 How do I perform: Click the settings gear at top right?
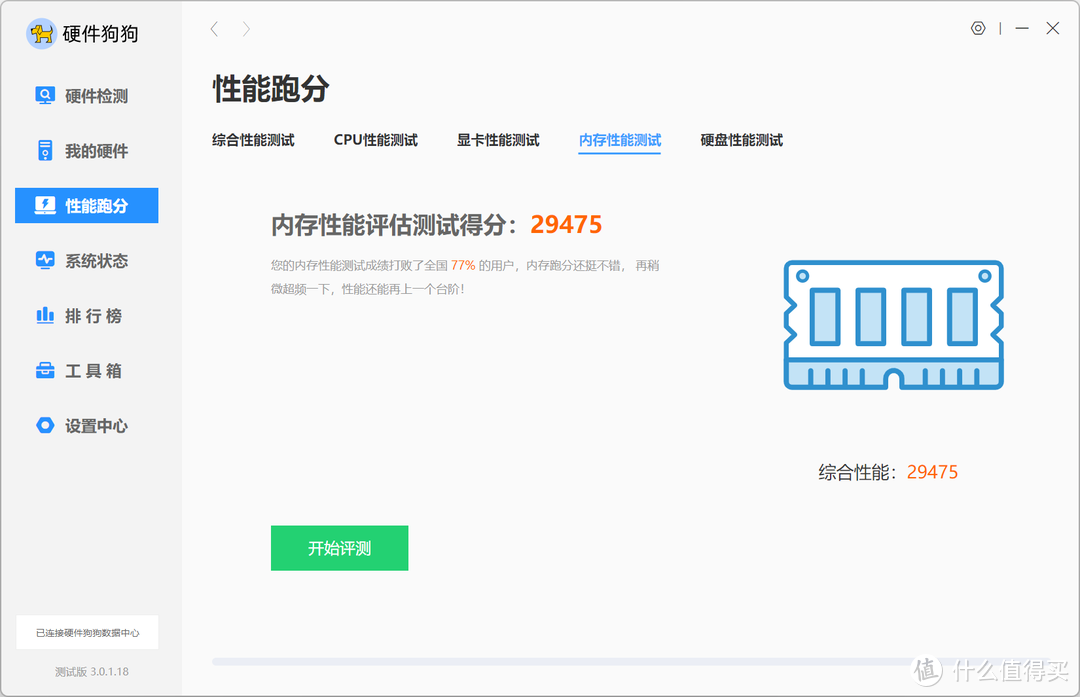point(978,28)
